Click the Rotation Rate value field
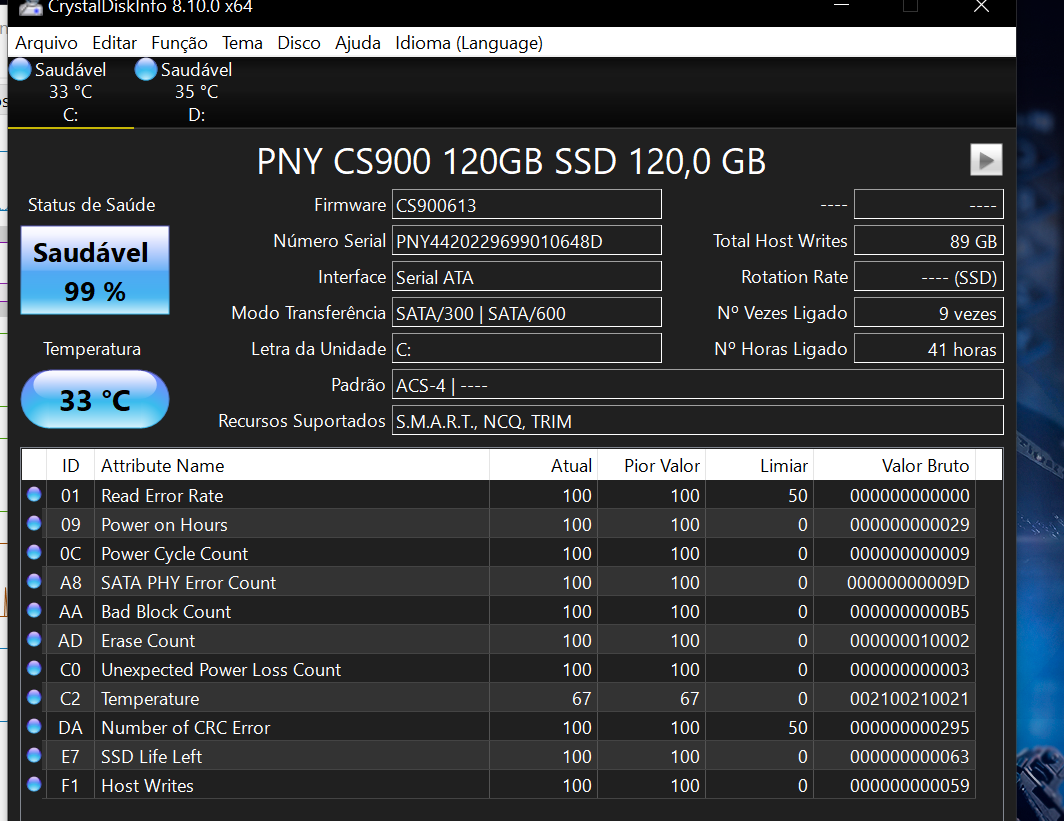Viewport: 1064px width, 821px height. [x=928, y=277]
